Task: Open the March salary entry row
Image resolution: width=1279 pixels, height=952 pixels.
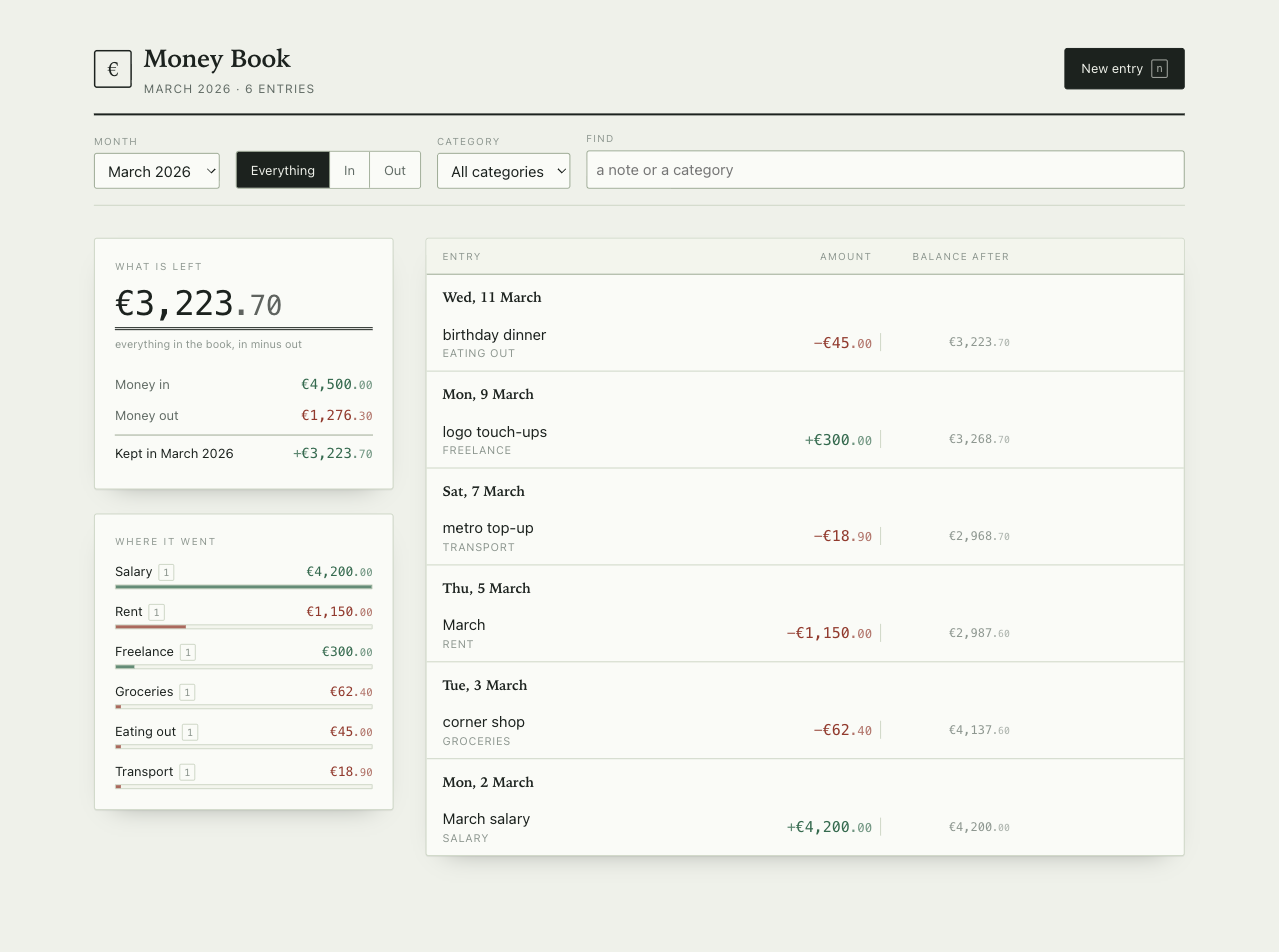Action: tap(805, 827)
